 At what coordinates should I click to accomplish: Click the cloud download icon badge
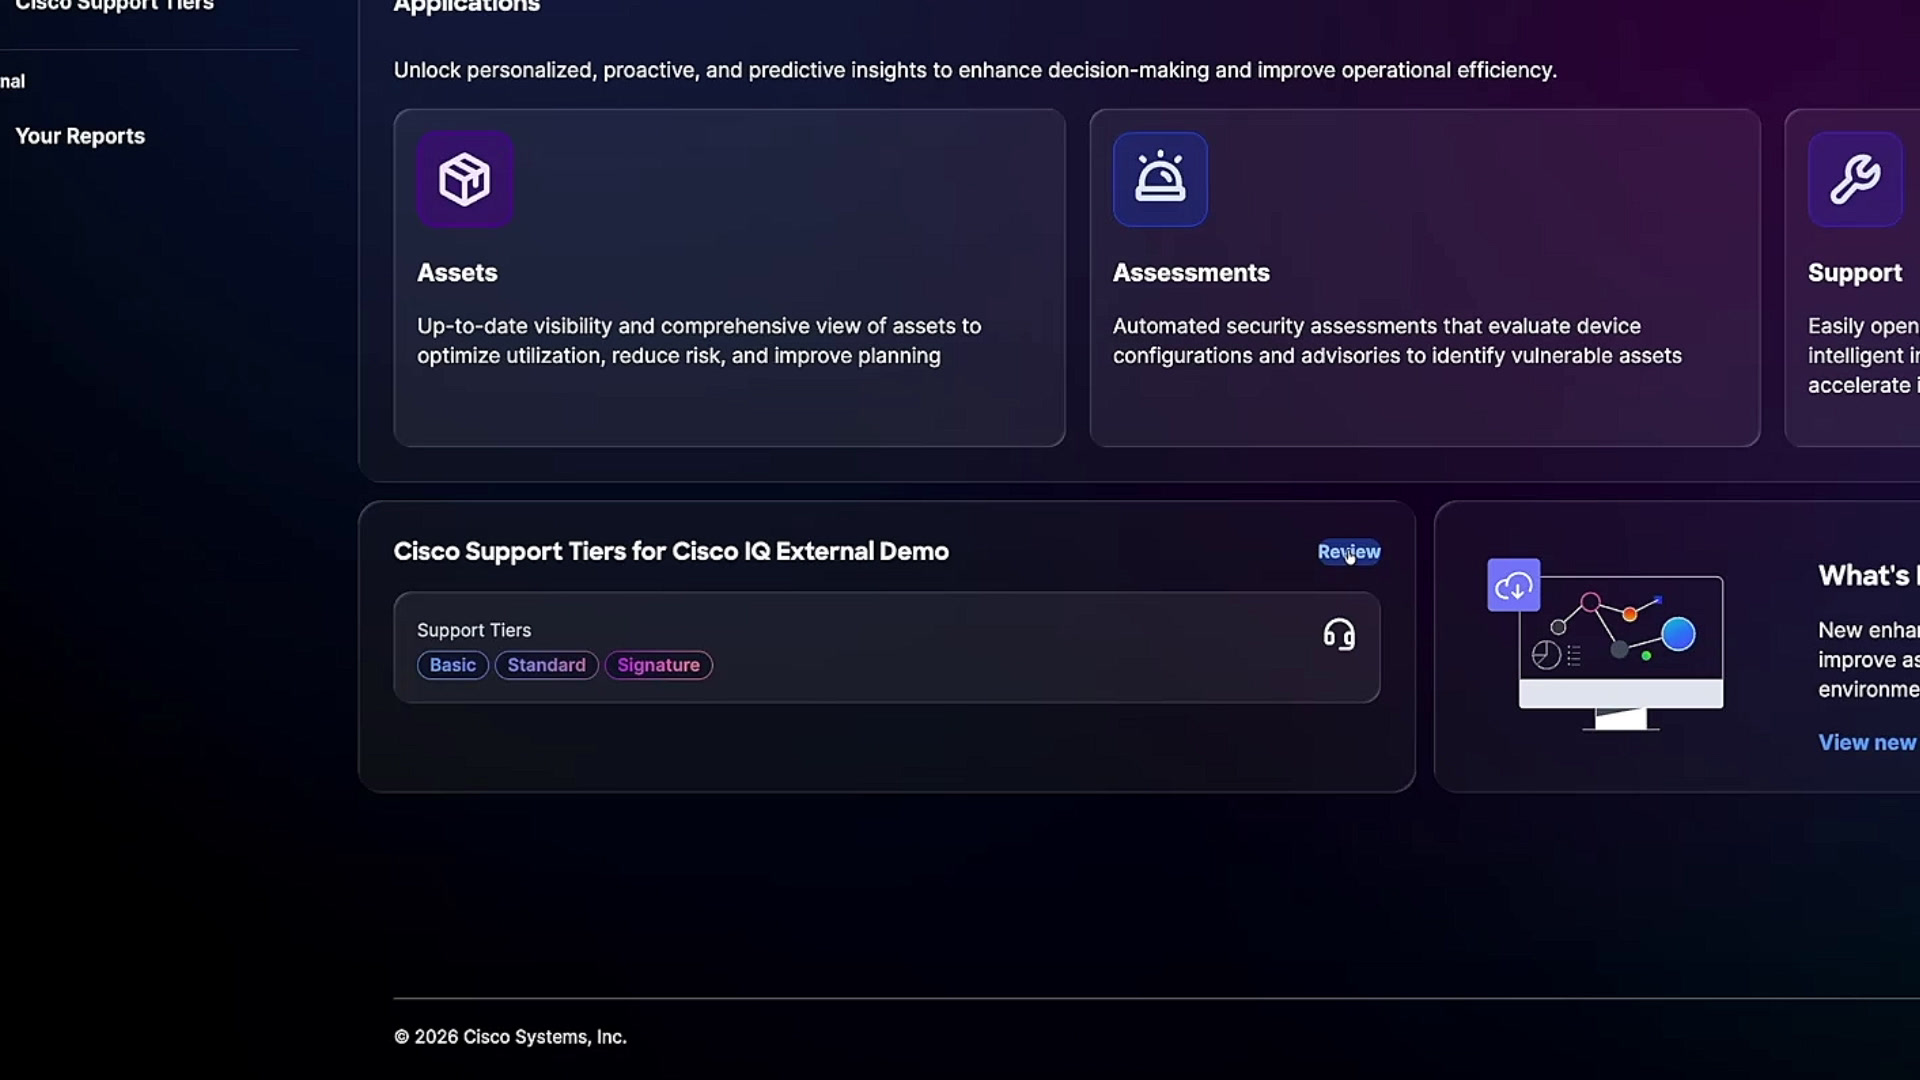pyautogui.click(x=1513, y=585)
